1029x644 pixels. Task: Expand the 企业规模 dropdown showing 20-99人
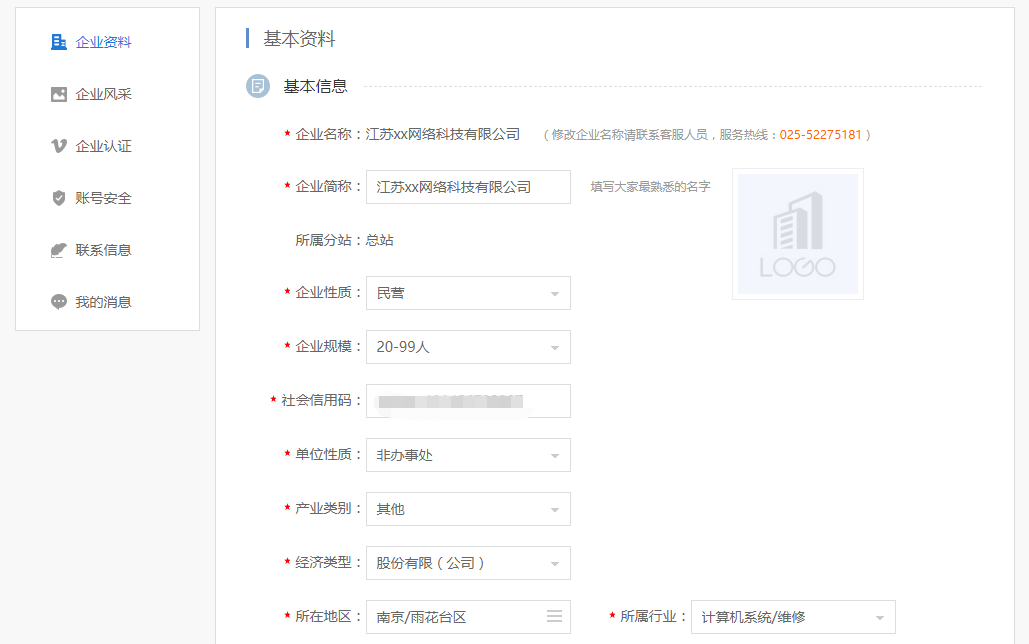468,347
